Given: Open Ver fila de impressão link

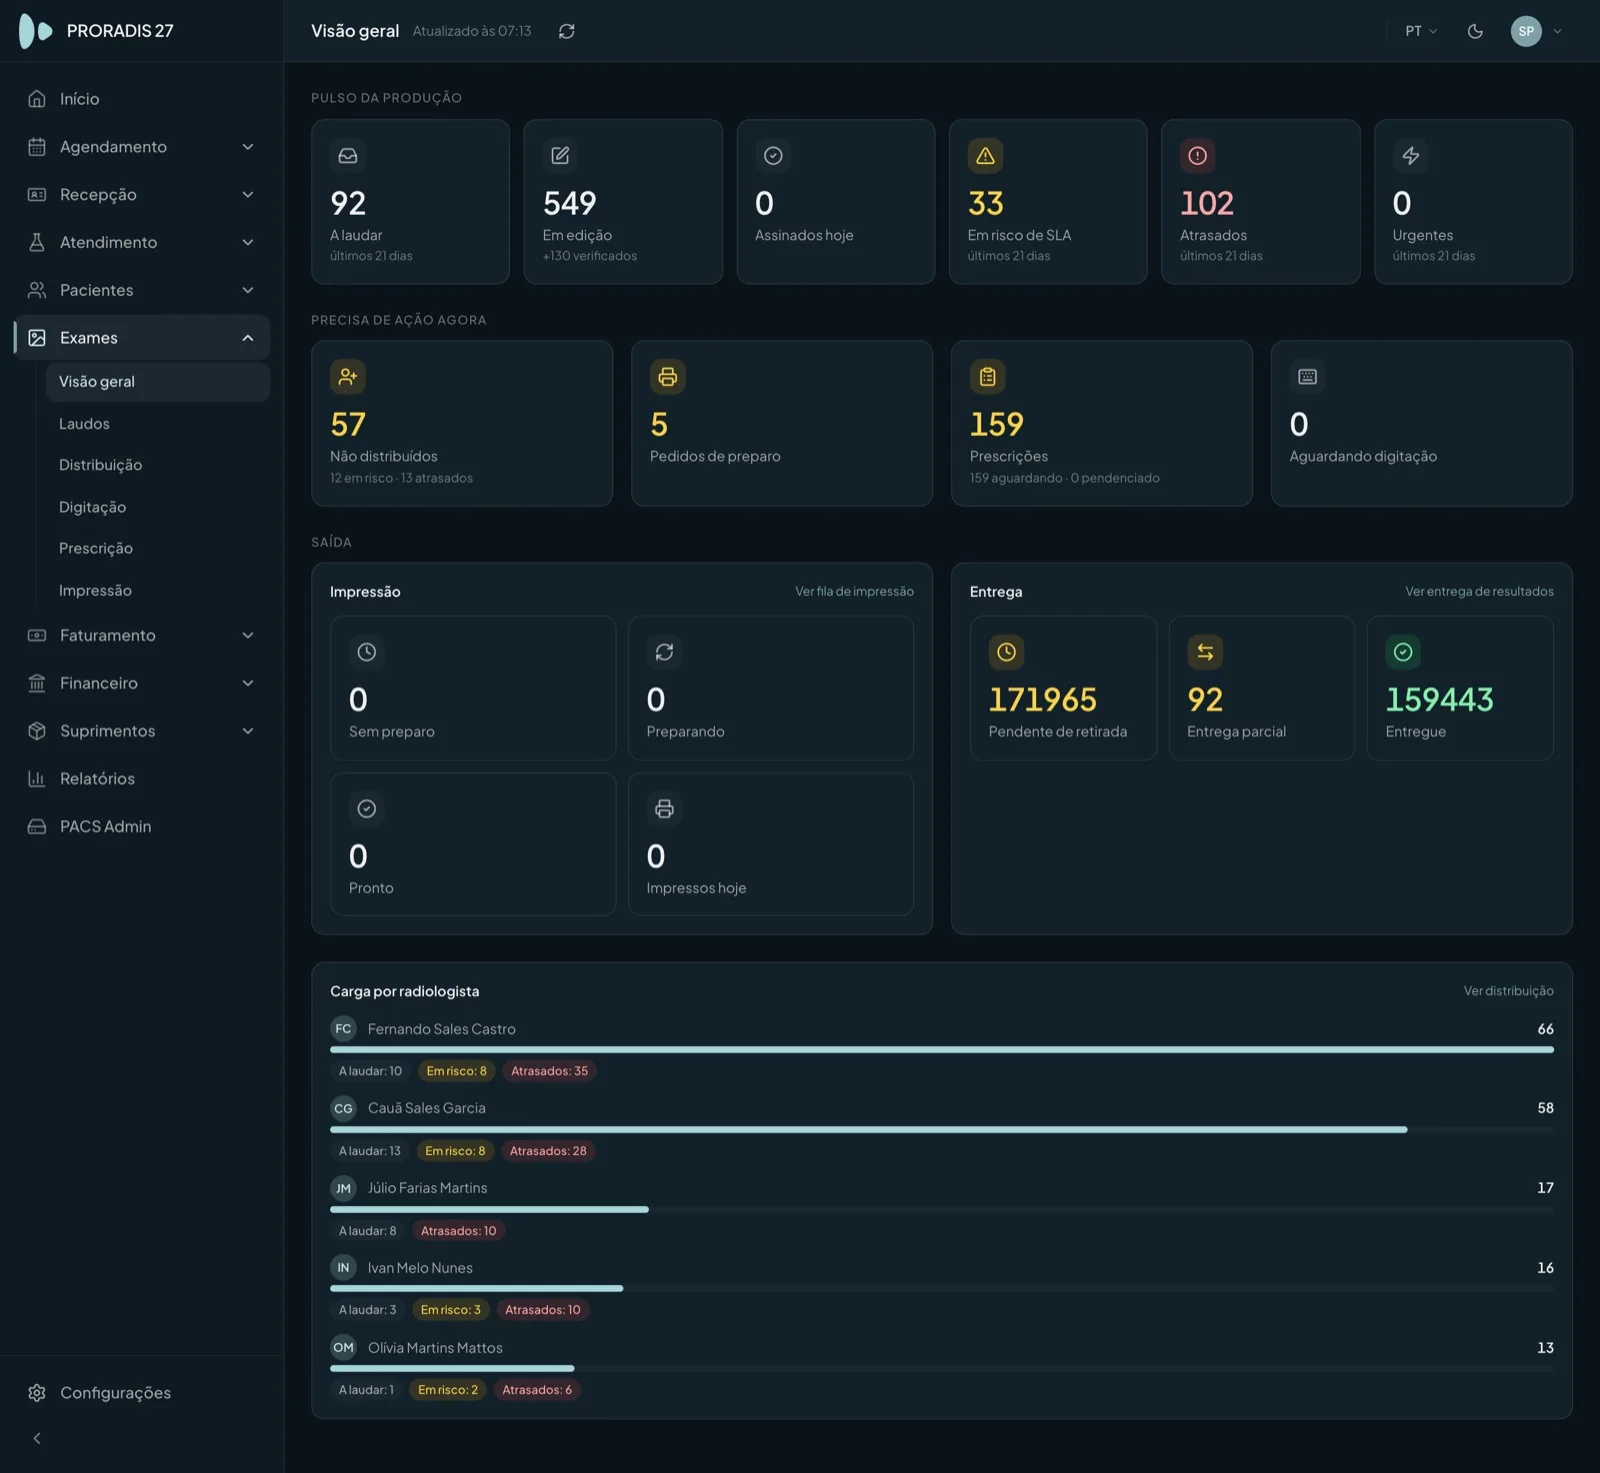Looking at the screenshot, I should click(854, 592).
